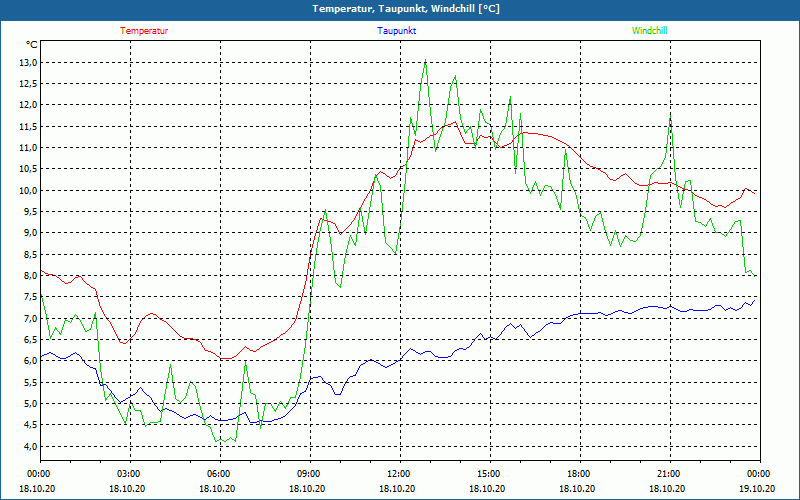Screen dimensions: 800x500
Task: Click the 21:00 time axis label
Action: point(670,474)
